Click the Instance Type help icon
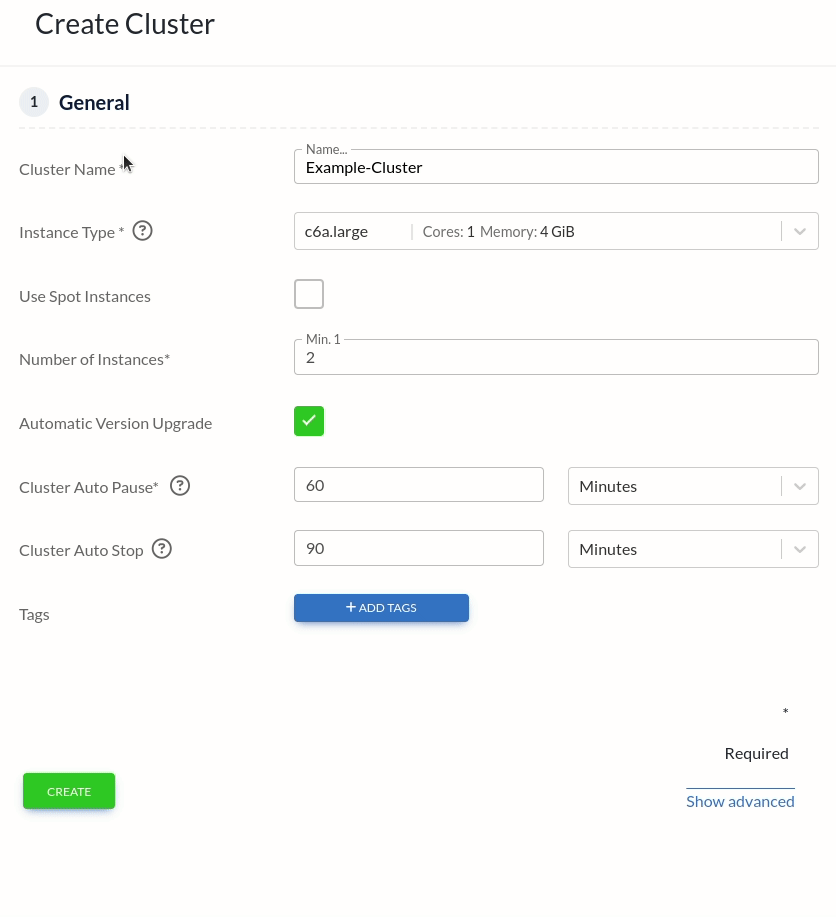Viewport: 836px width, 917px height. (x=143, y=231)
